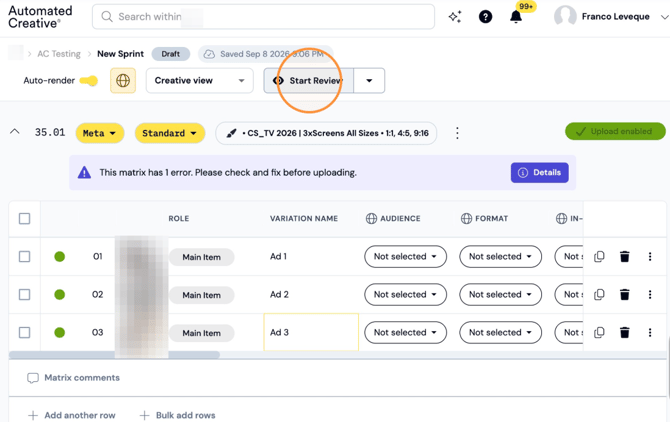The image size is (670, 422).
Task: Open the Standard type dropdown
Action: (x=170, y=133)
